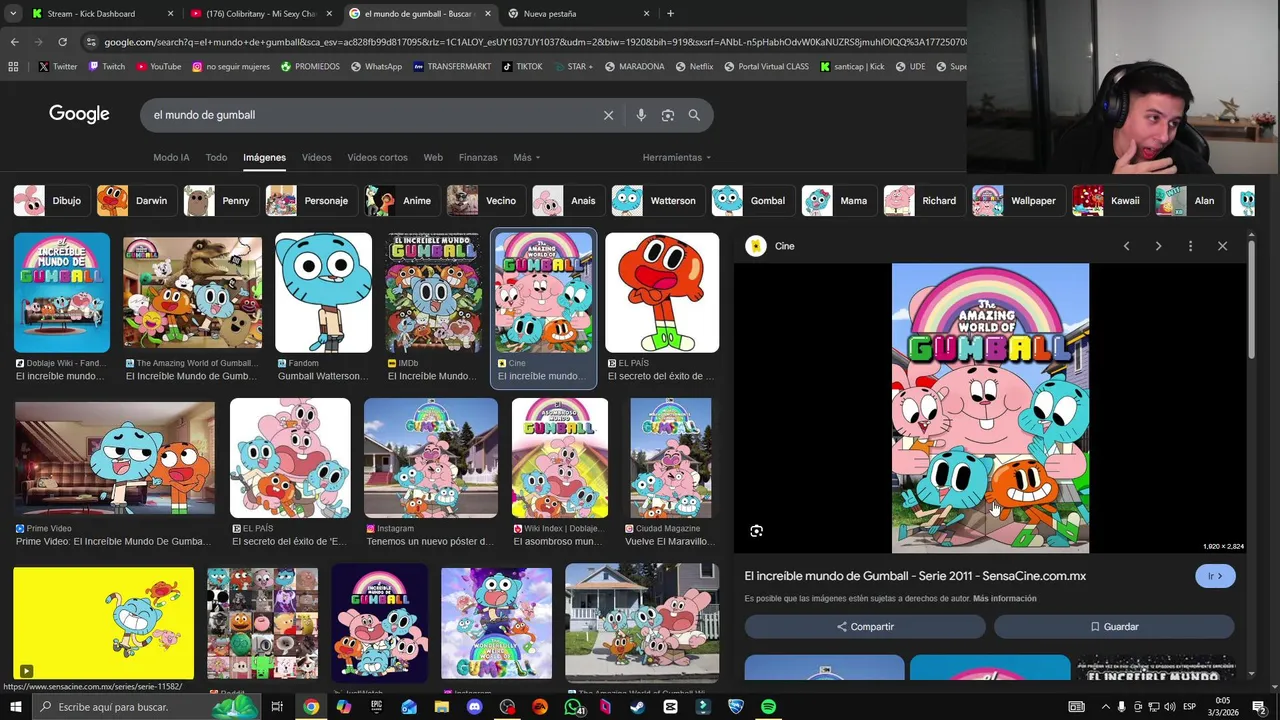Open the large Gumball poster preview image

990,408
